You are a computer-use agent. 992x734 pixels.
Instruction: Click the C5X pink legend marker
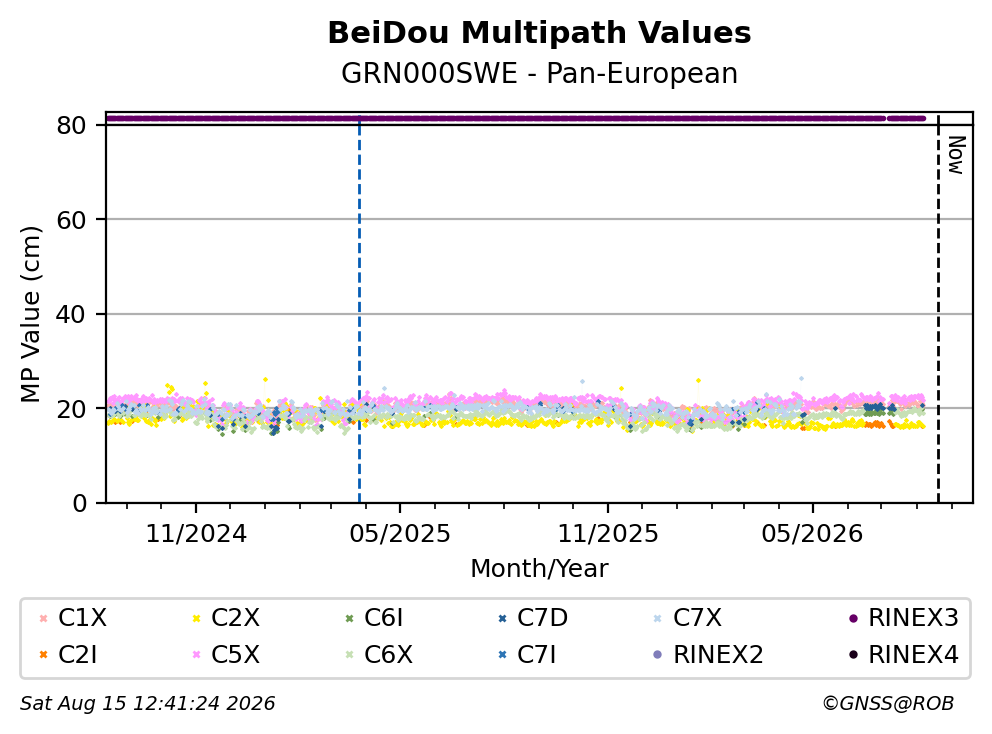(196, 655)
